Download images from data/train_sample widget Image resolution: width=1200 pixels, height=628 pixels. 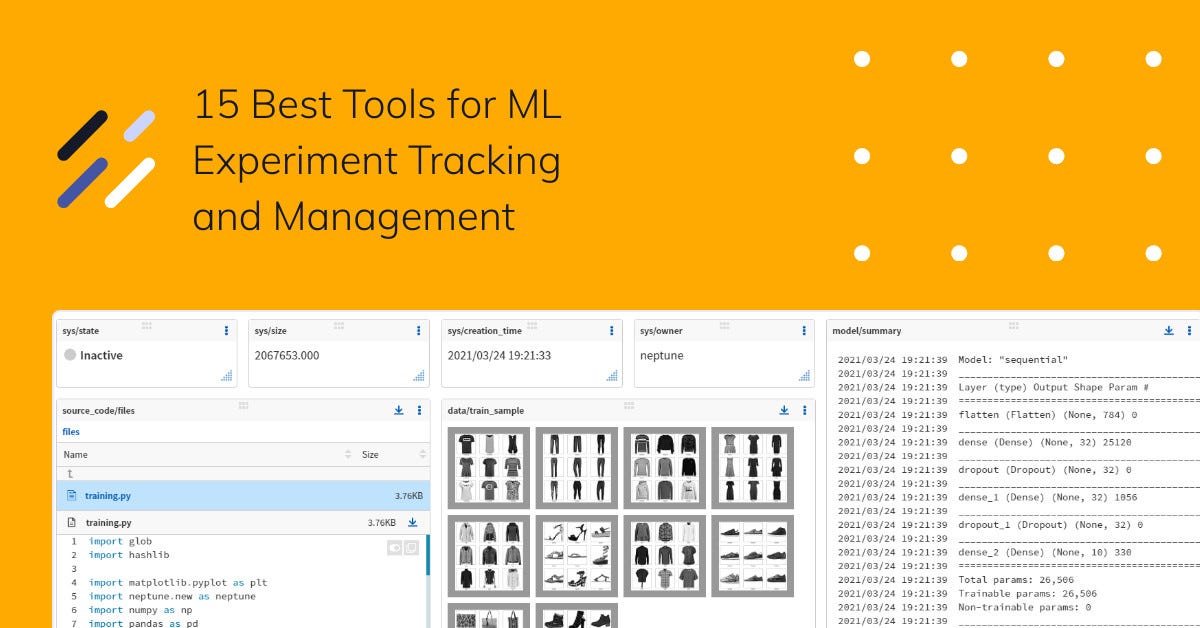(x=783, y=410)
